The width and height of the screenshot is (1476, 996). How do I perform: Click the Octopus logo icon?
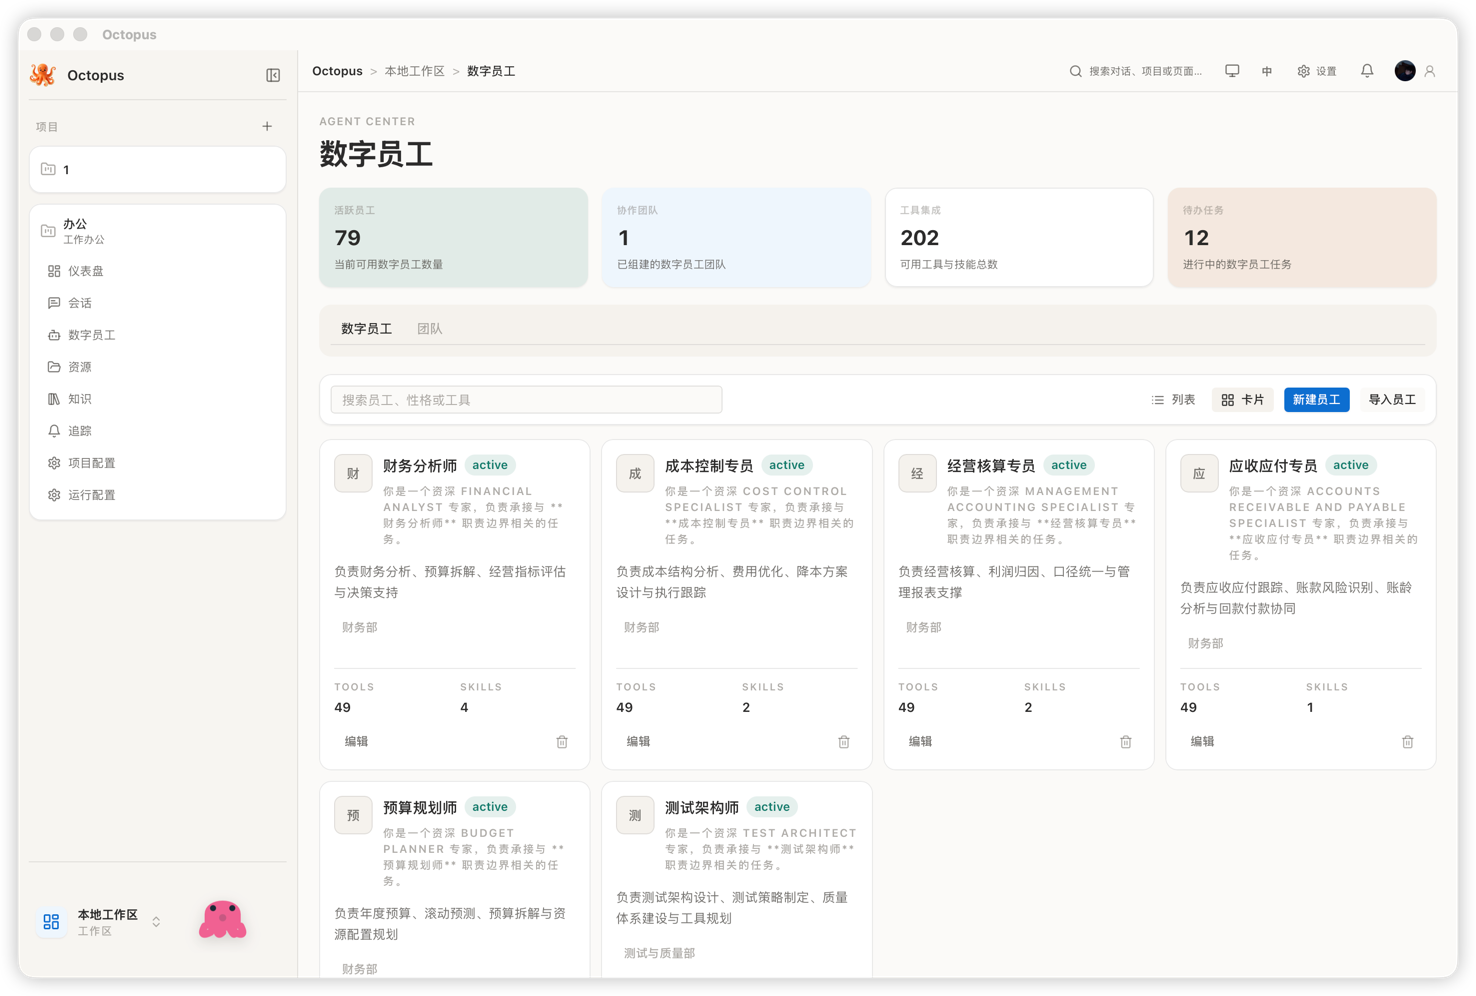click(43, 75)
